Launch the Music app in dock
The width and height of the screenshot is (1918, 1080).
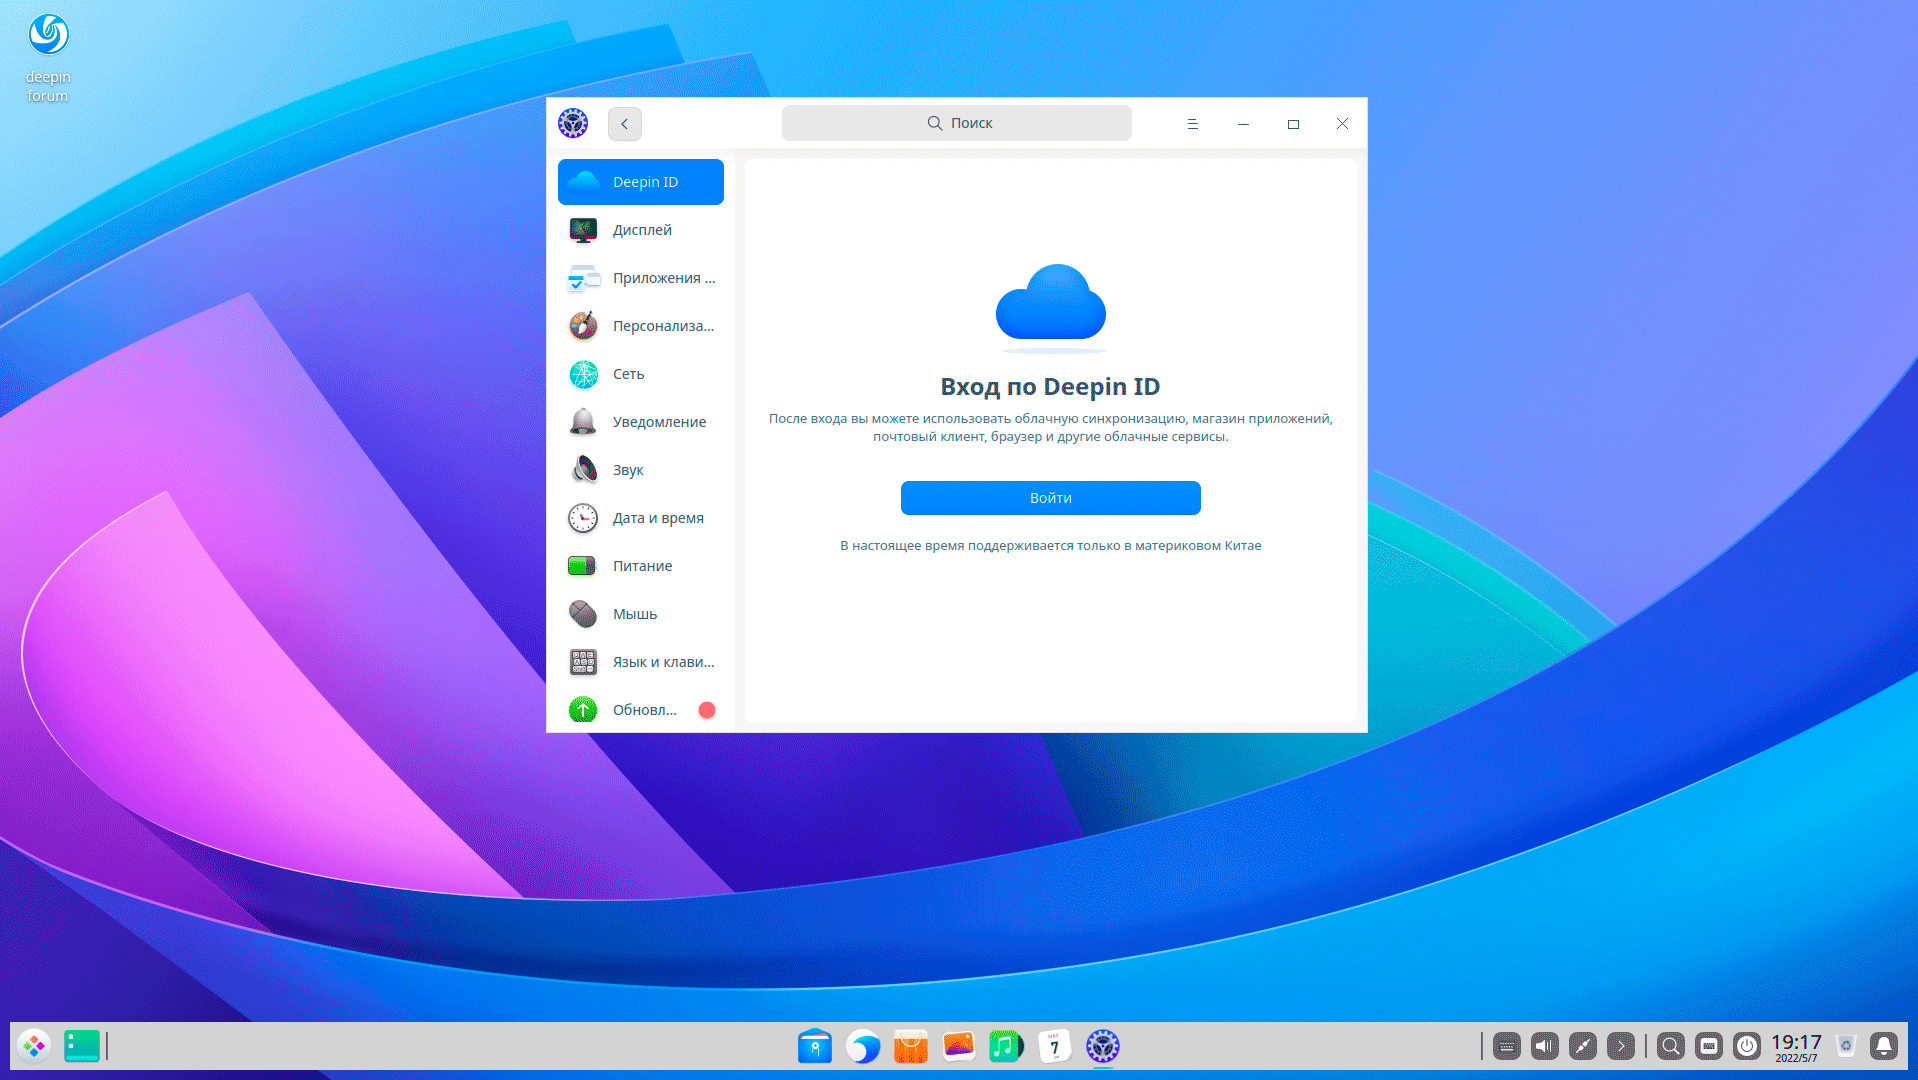pos(1005,1046)
